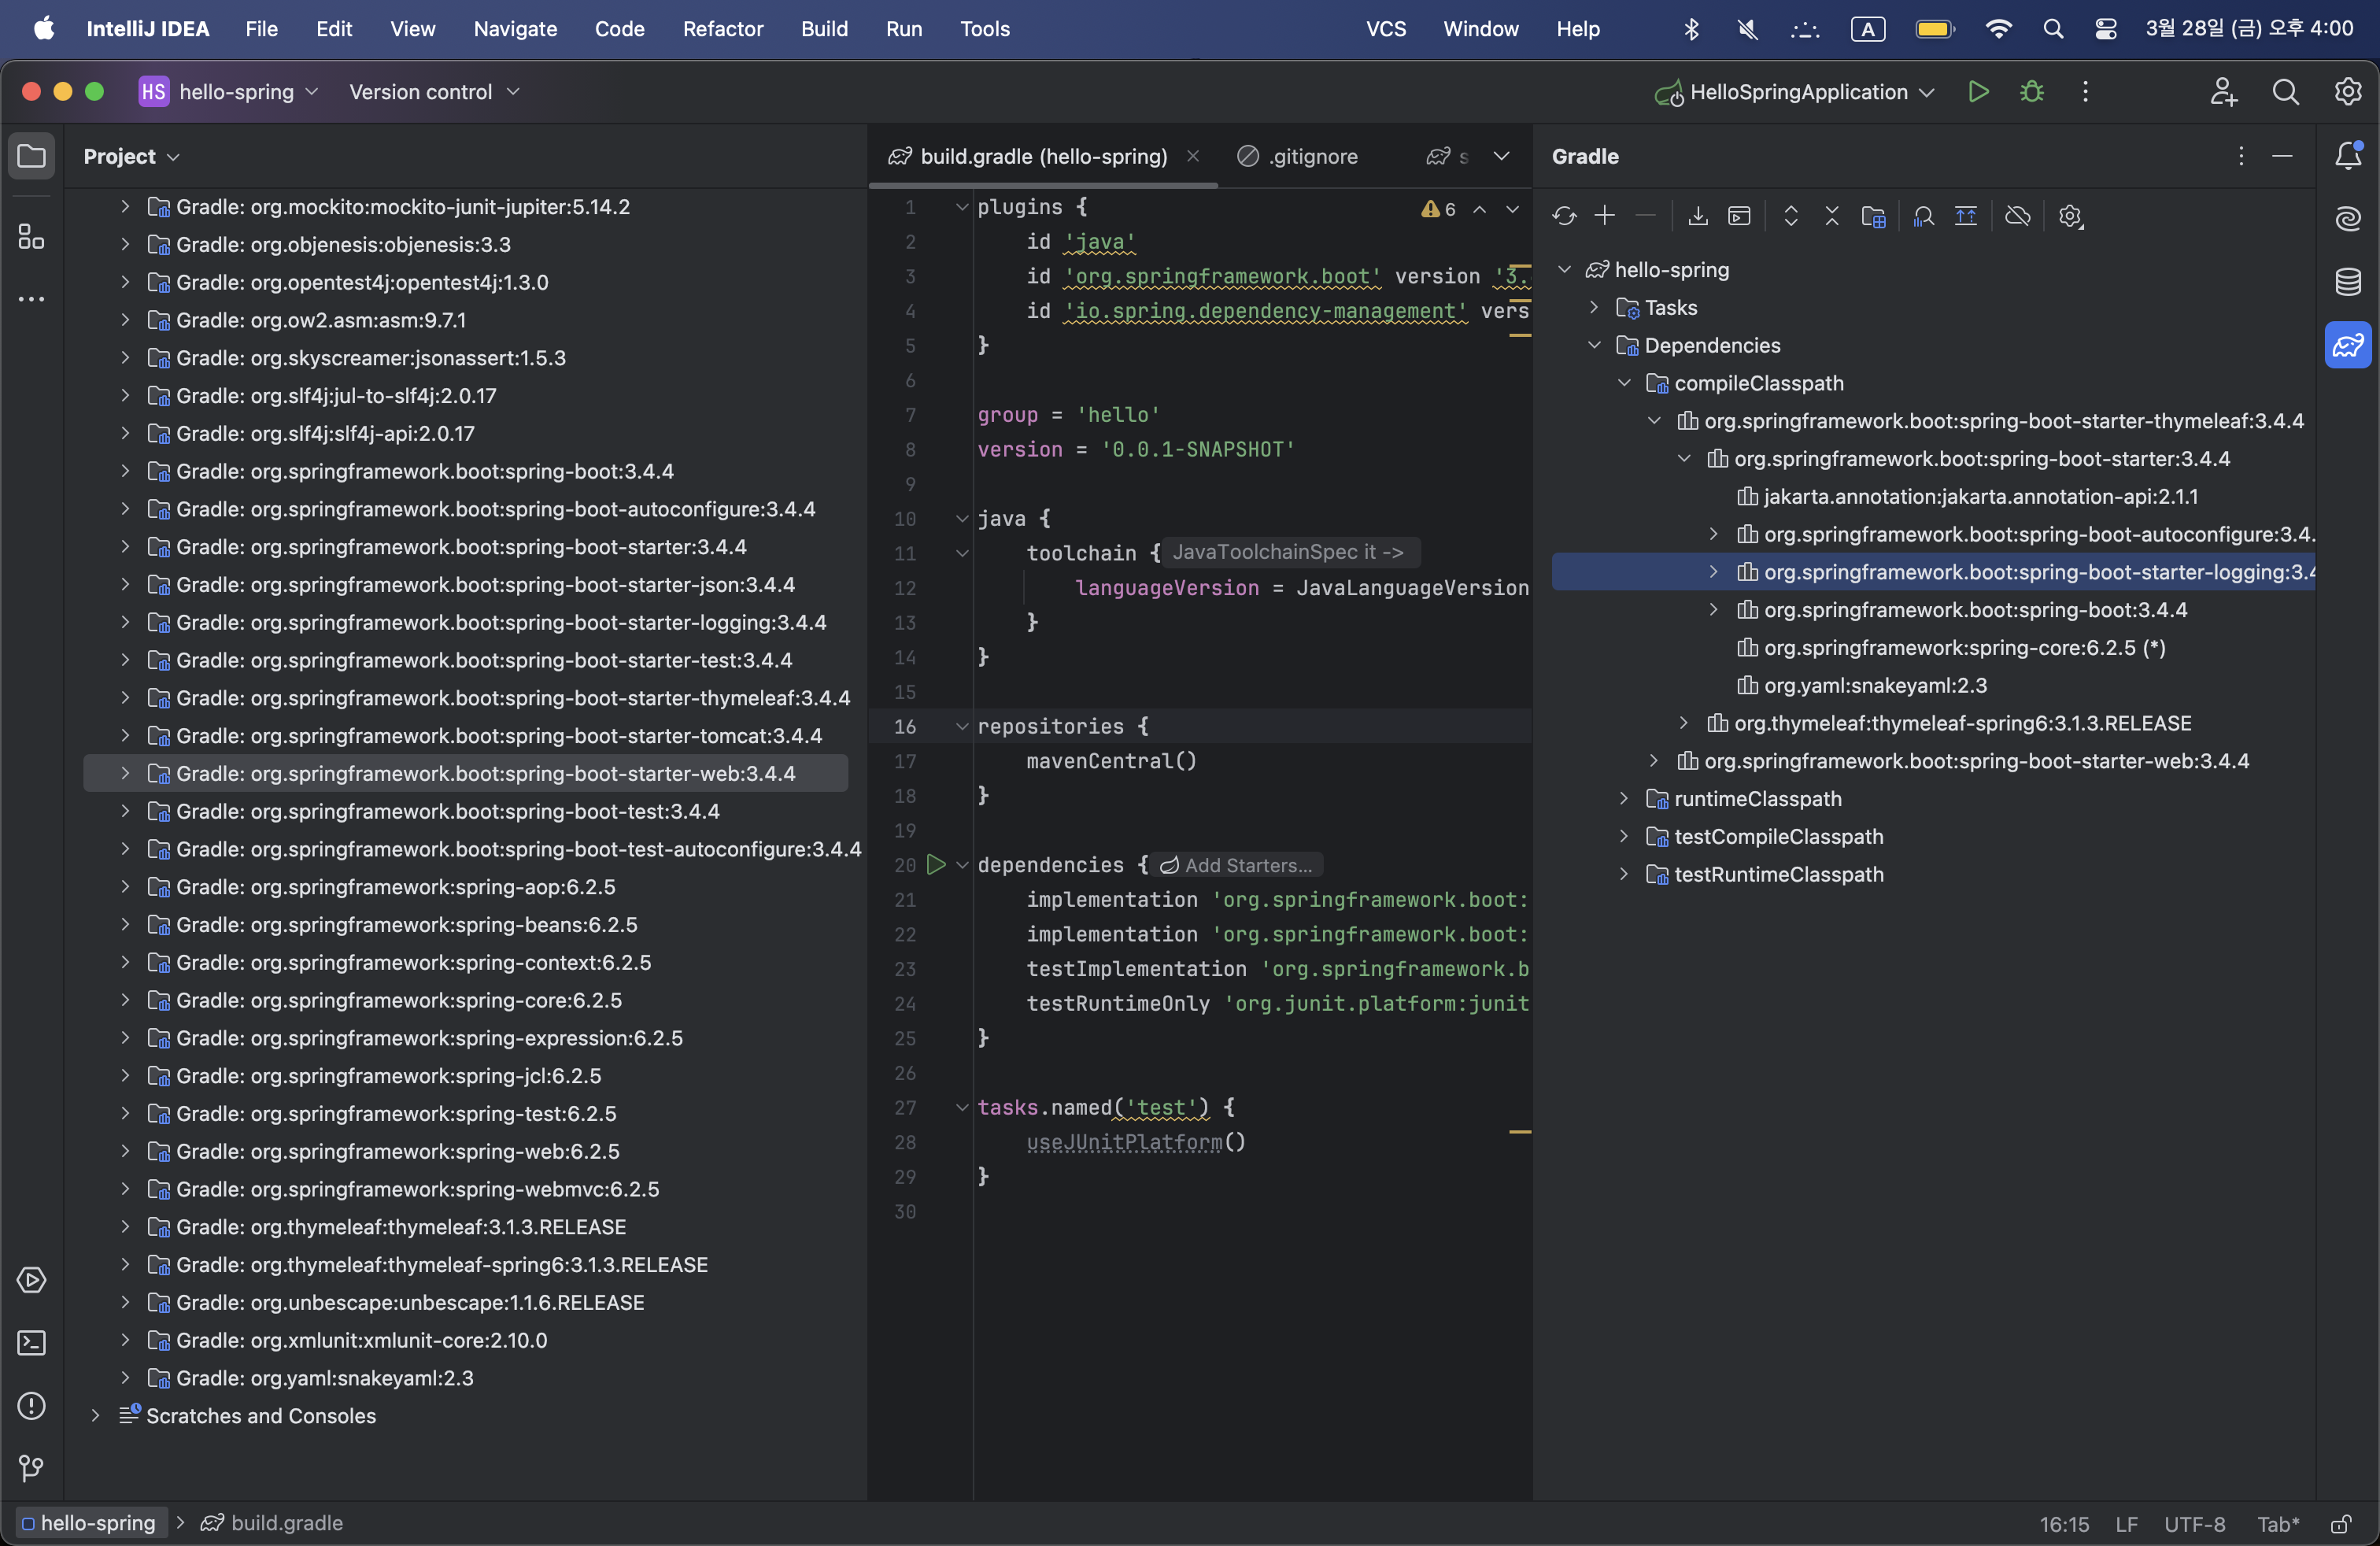Expand the testRuntimeClasspath node

pos(1624,874)
